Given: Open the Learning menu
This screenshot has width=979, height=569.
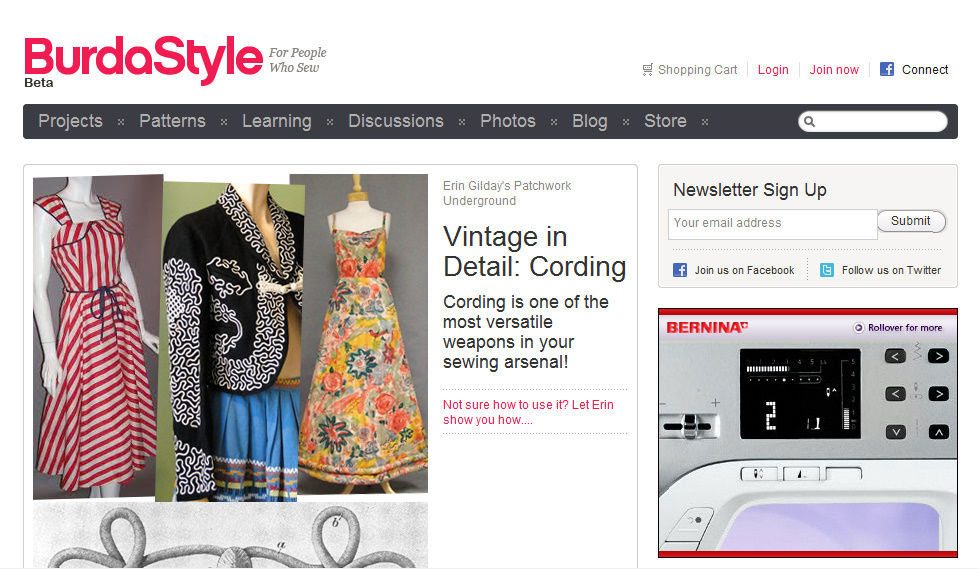Looking at the screenshot, I should coord(277,121).
